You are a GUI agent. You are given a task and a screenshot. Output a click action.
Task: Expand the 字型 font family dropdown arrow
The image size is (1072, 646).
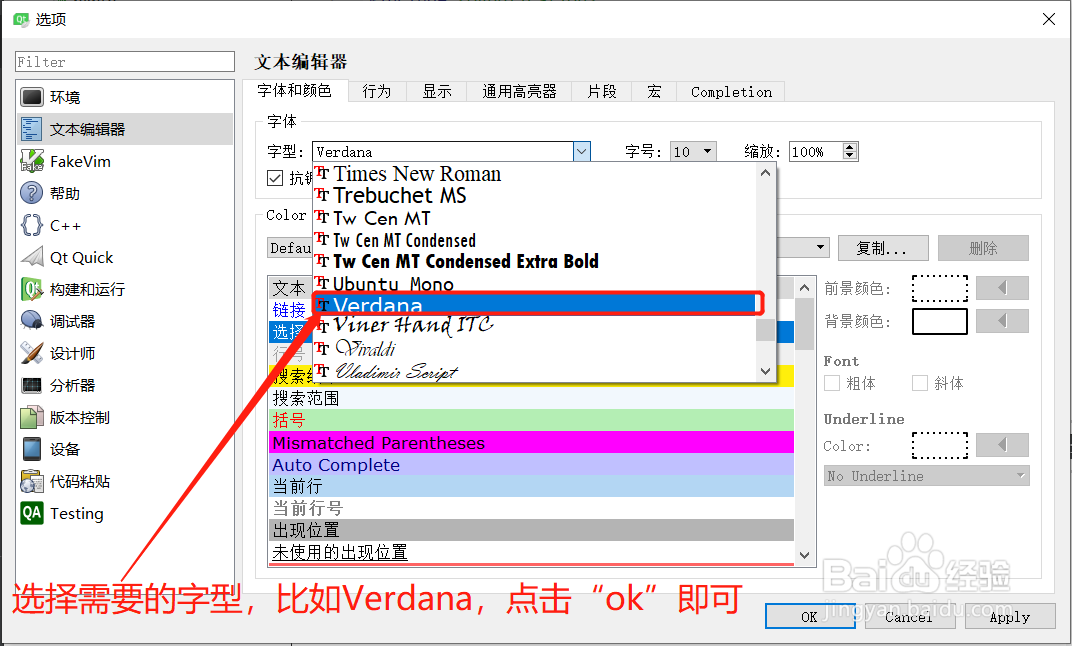[582, 152]
